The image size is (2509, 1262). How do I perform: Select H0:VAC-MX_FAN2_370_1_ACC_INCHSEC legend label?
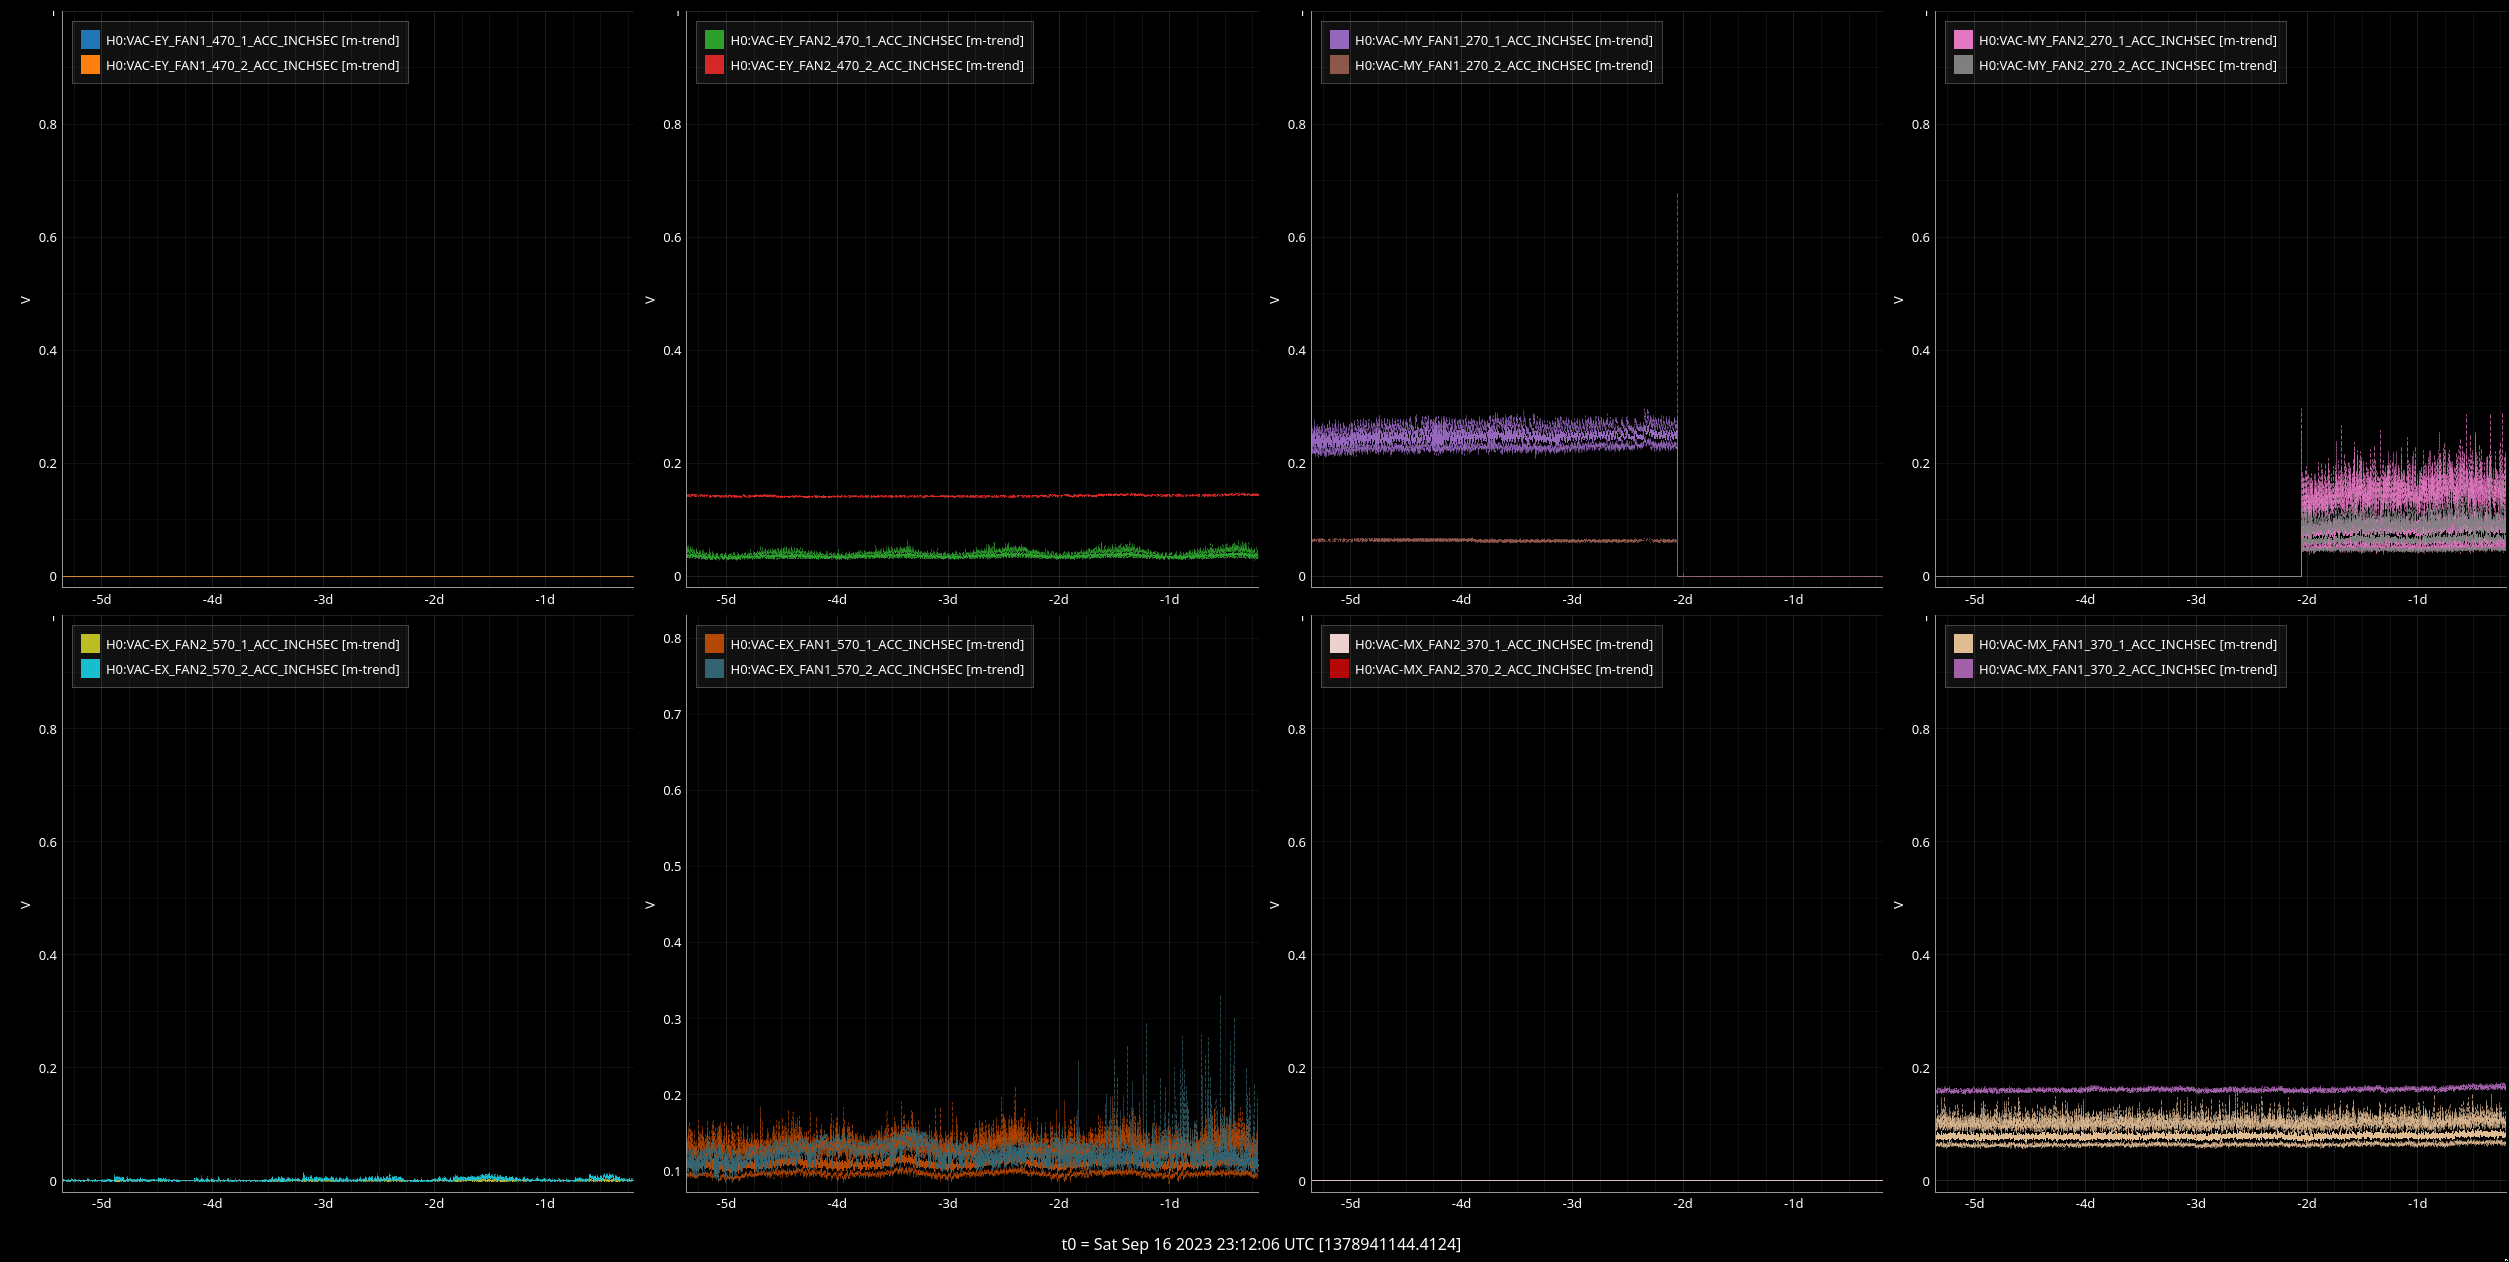tap(1503, 645)
